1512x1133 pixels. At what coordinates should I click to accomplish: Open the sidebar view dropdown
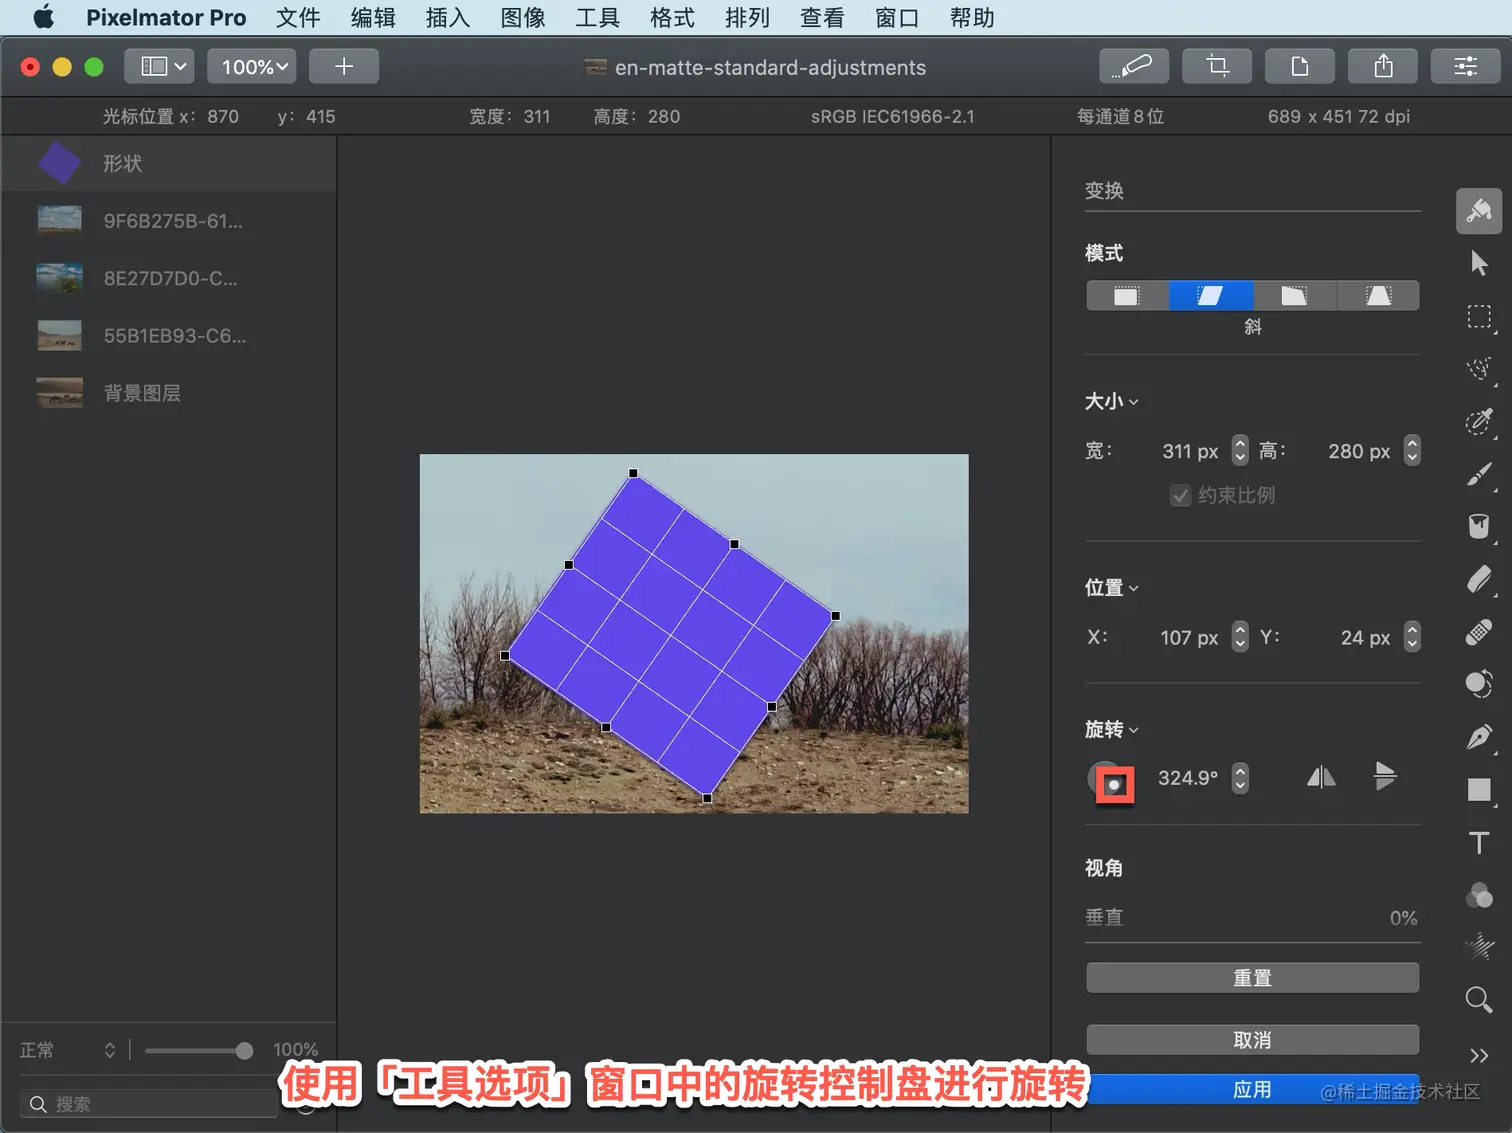click(x=159, y=66)
